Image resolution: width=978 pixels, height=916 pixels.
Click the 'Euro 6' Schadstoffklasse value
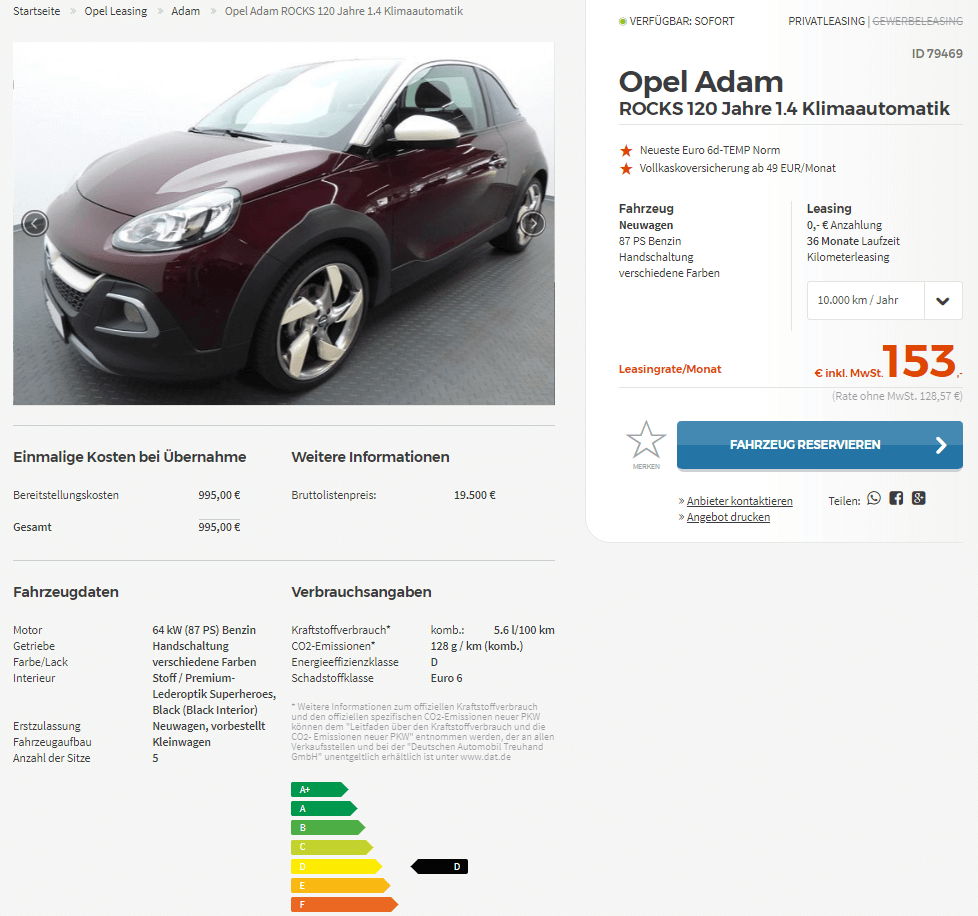447,678
